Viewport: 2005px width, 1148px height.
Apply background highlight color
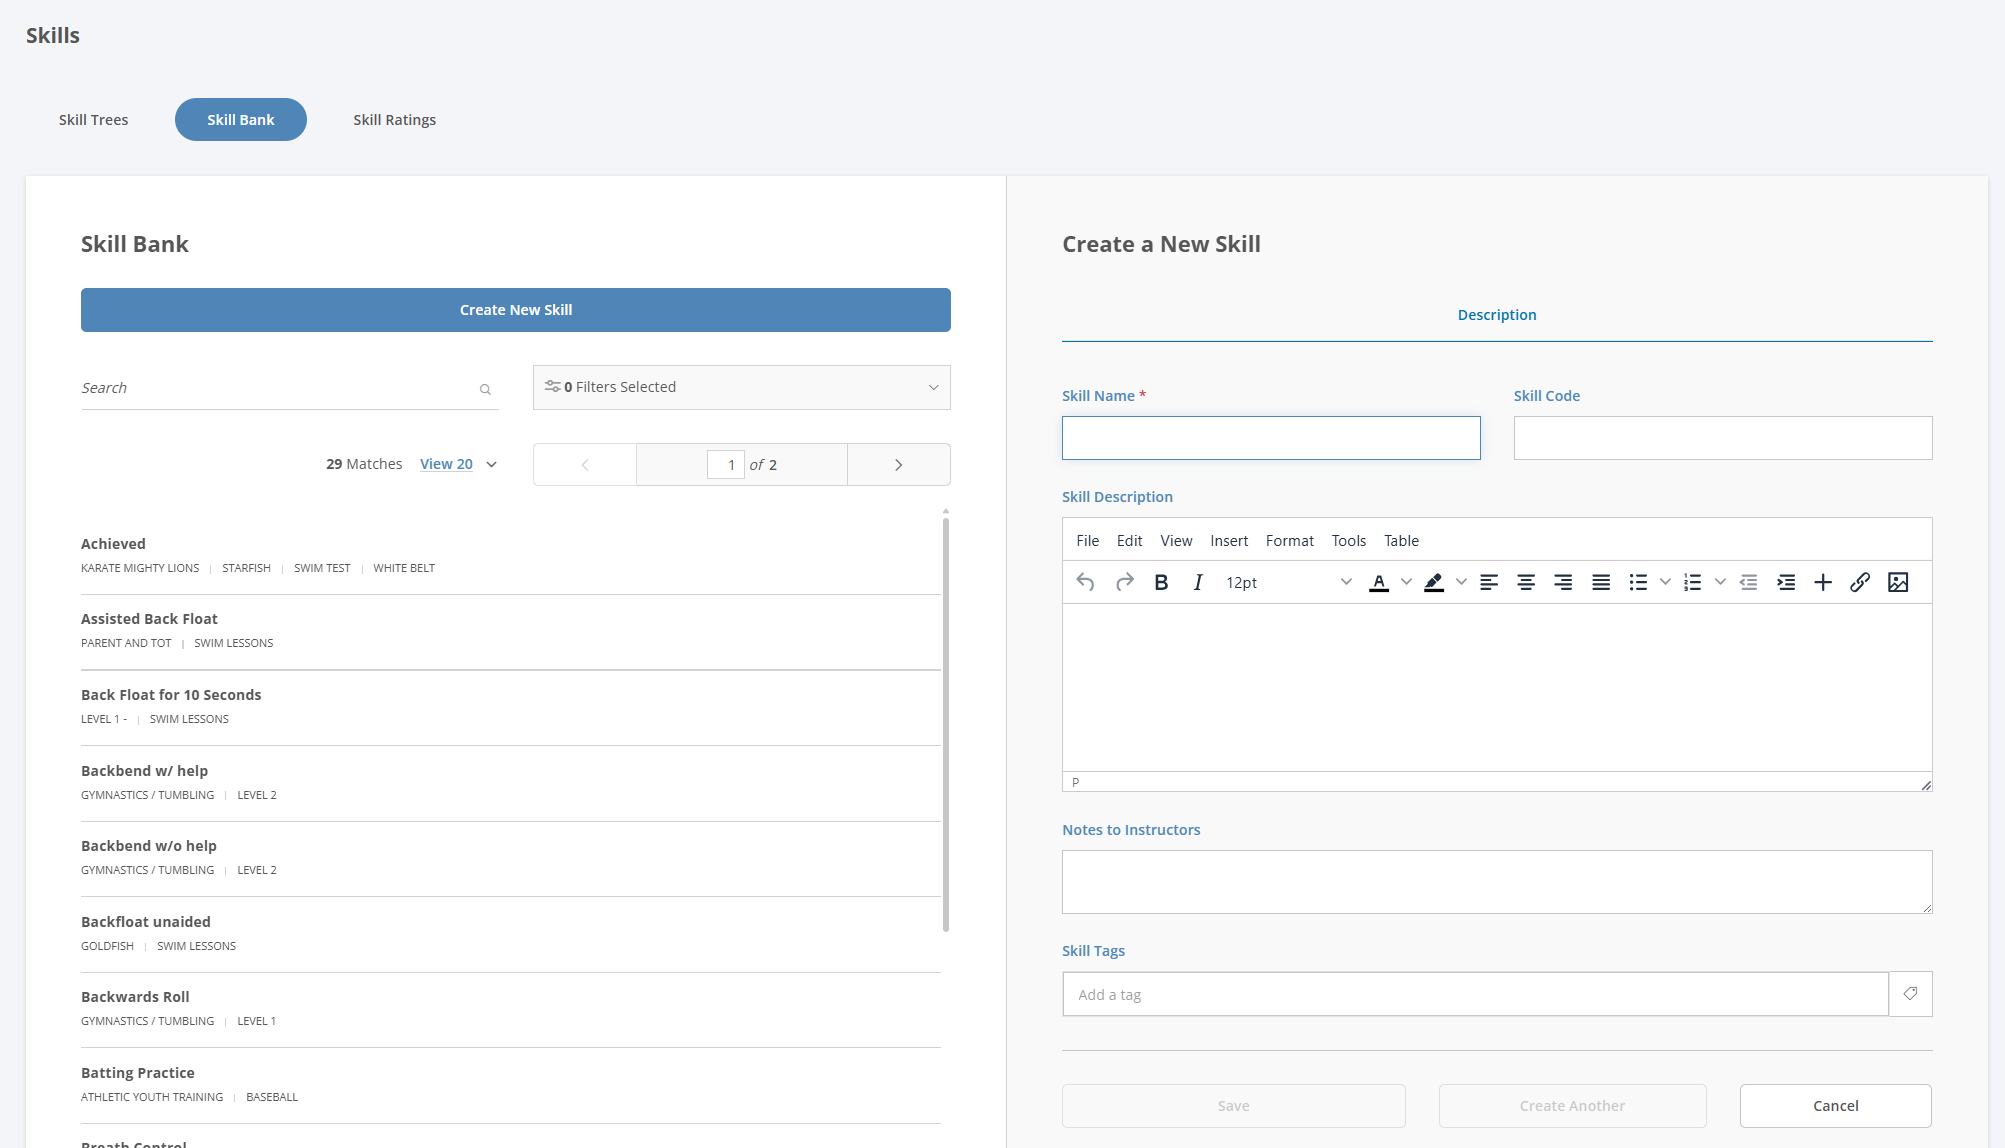pyautogui.click(x=1434, y=582)
